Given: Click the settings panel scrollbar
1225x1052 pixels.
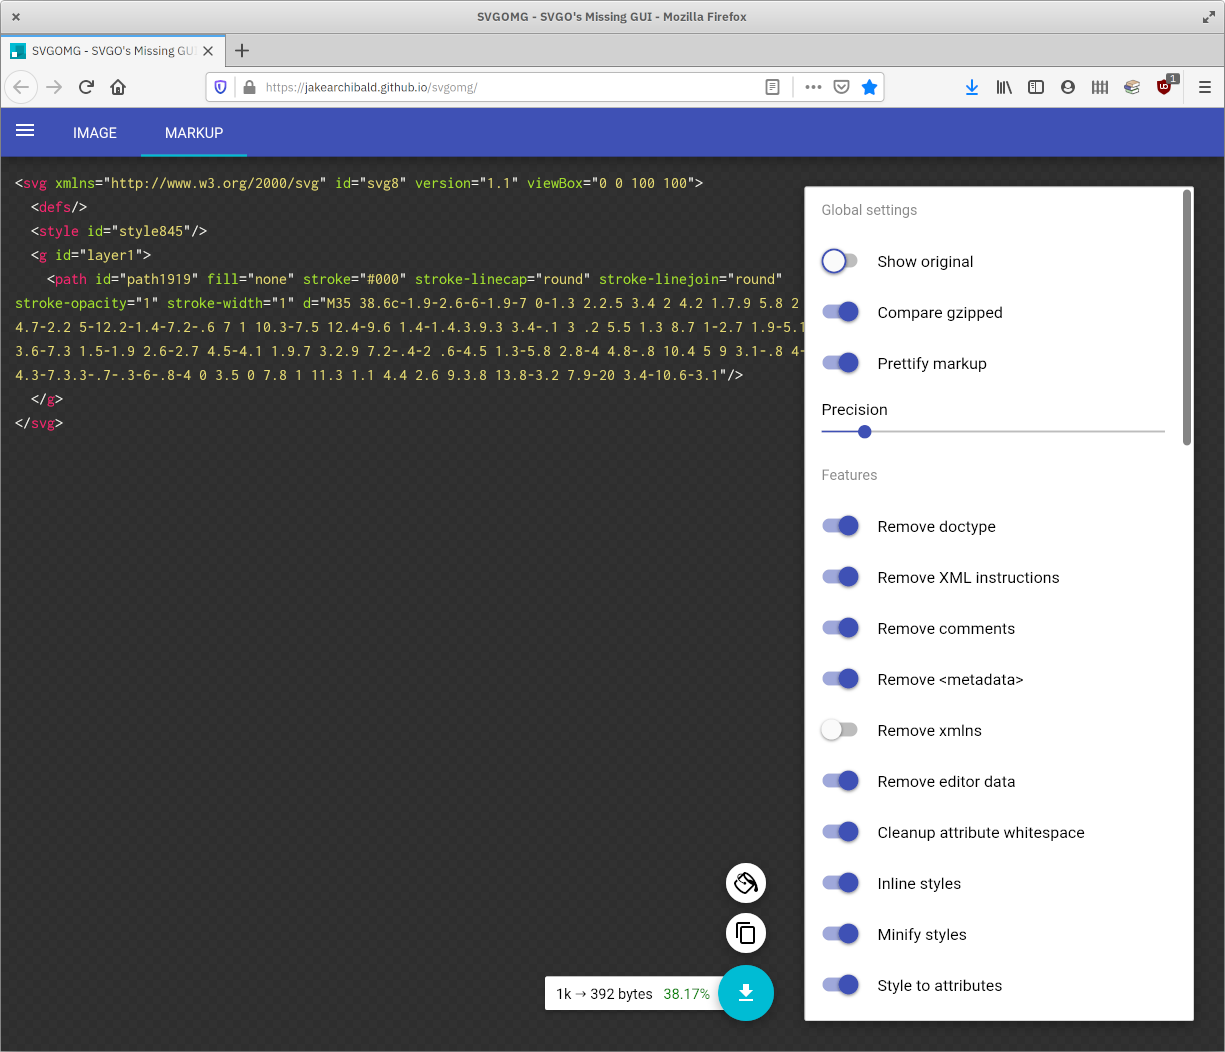Looking at the screenshot, I should pos(1187,318).
